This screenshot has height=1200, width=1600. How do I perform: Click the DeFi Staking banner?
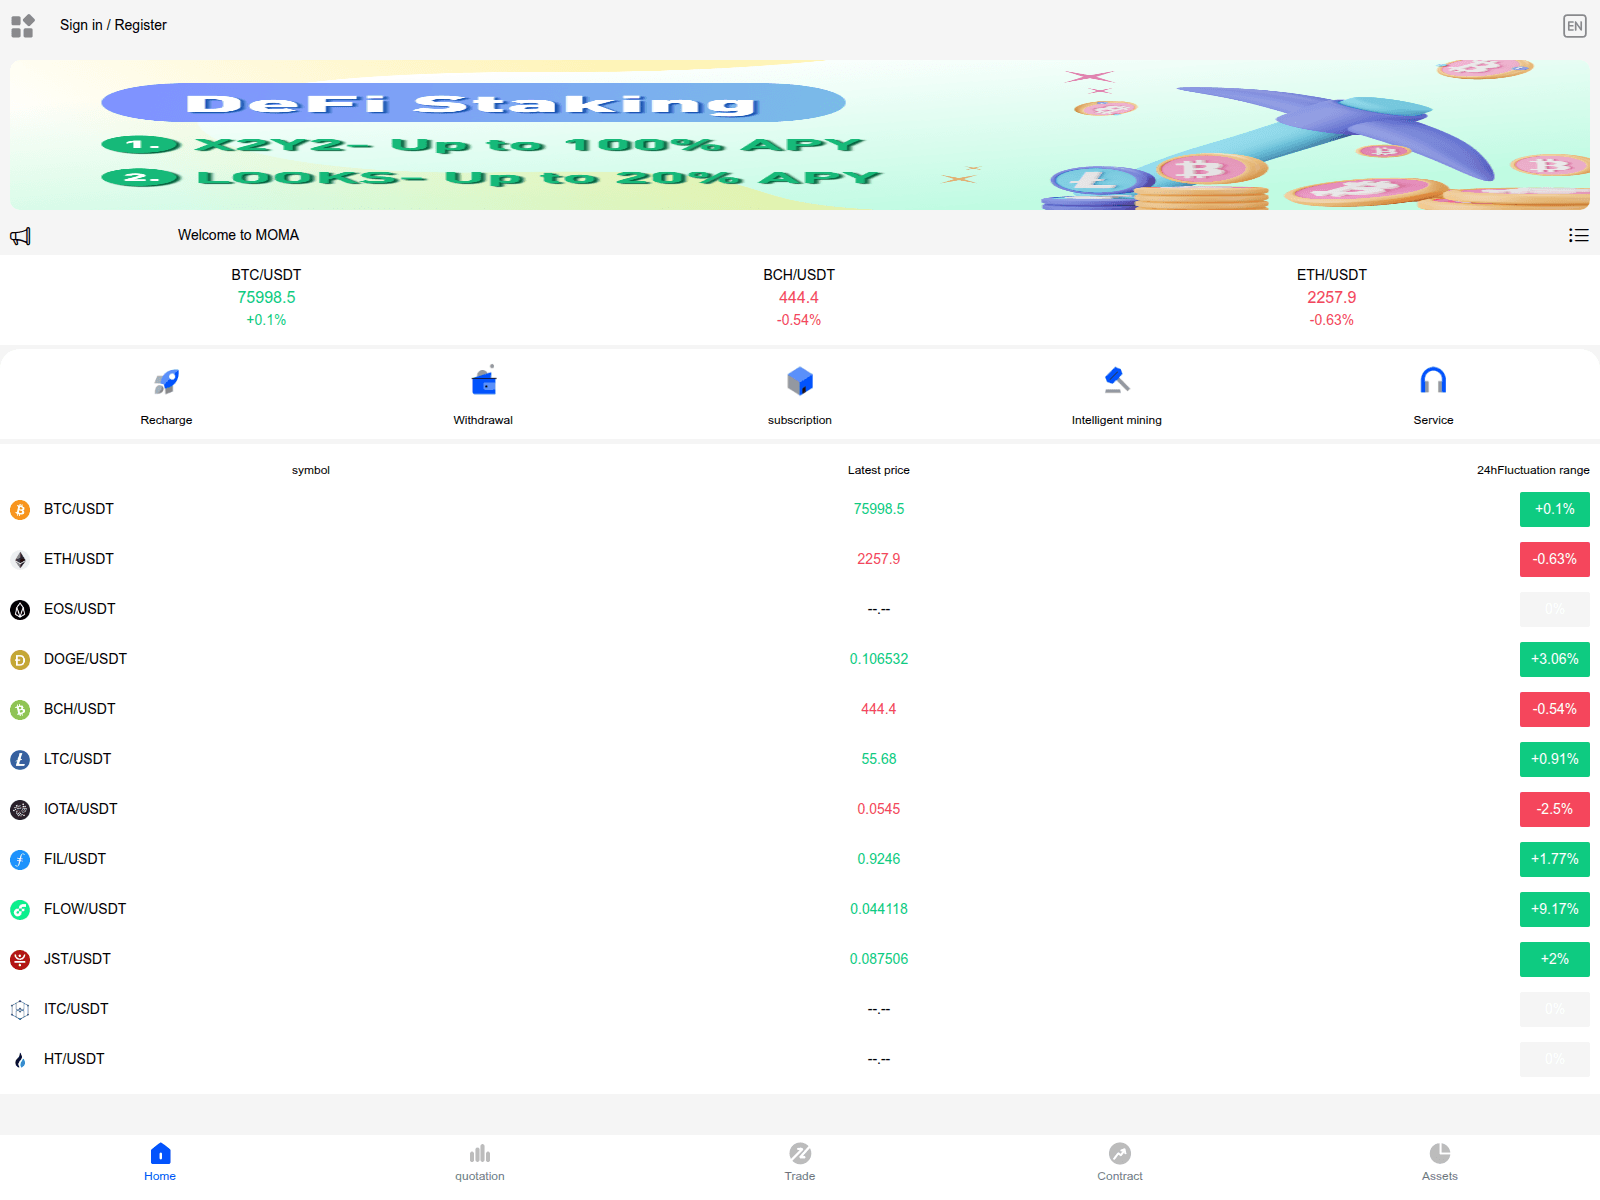click(x=800, y=135)
